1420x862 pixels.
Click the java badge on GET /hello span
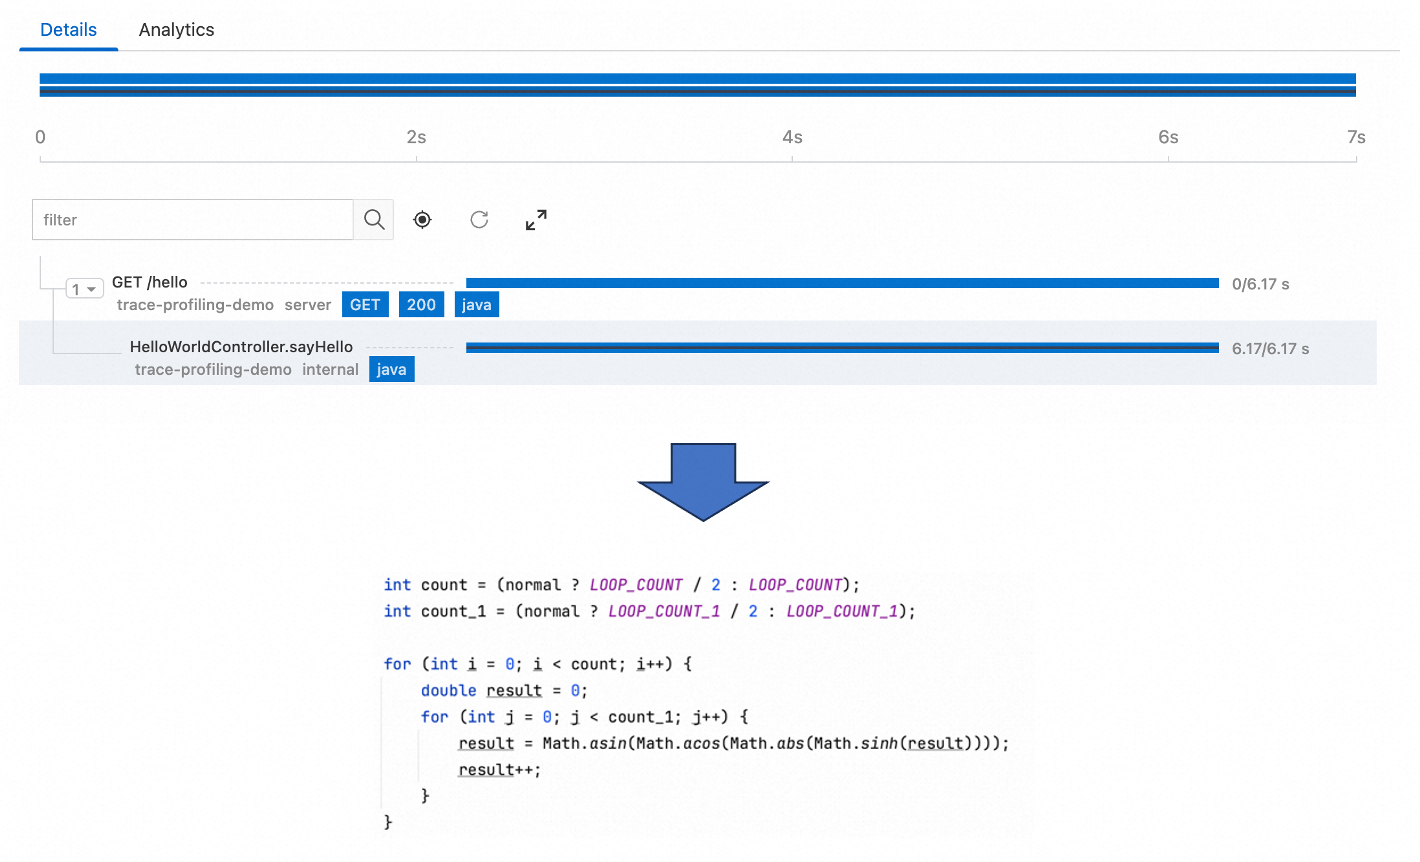[477, 304]
